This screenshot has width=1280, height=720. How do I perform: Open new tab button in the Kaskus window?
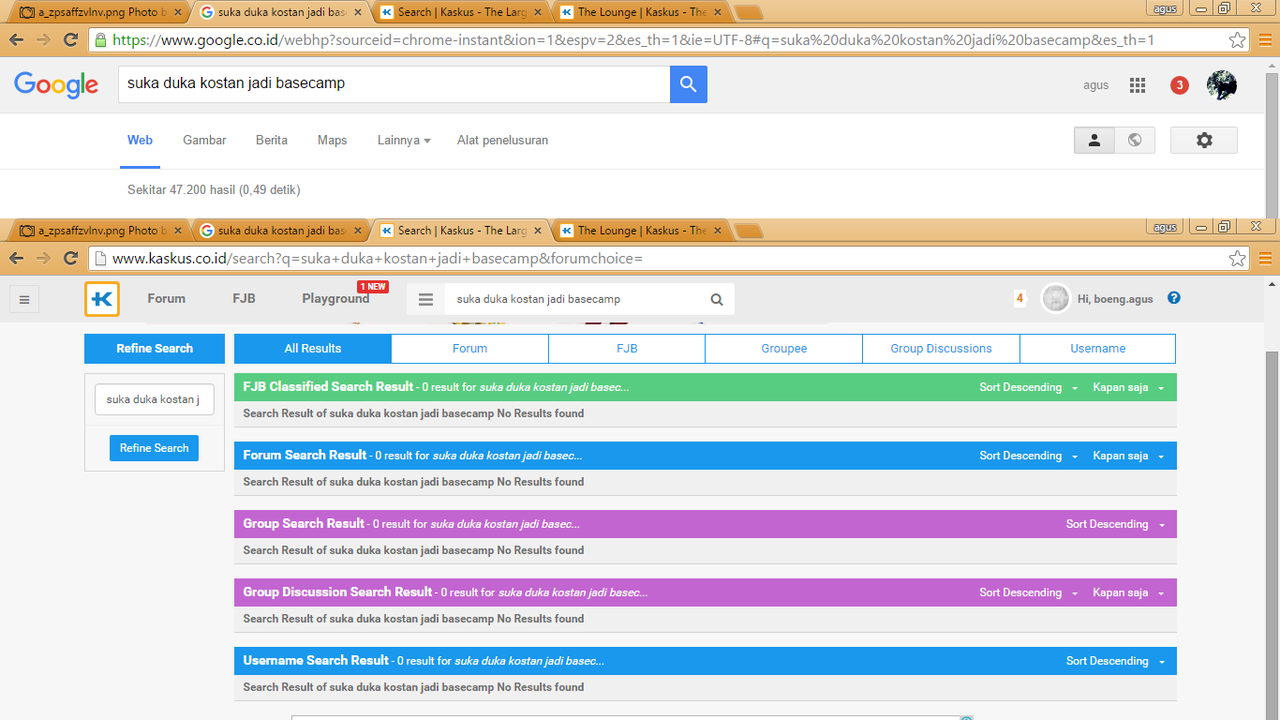(x=748, y=231)
